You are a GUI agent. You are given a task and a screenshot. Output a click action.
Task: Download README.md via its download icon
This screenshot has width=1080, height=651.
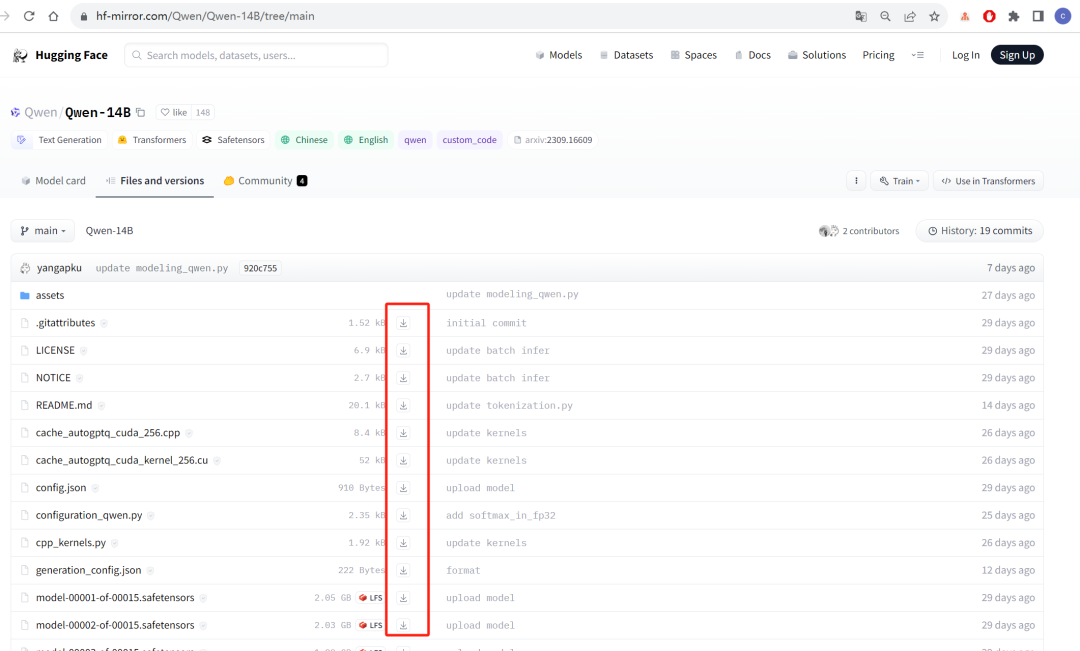coord(404,405)
